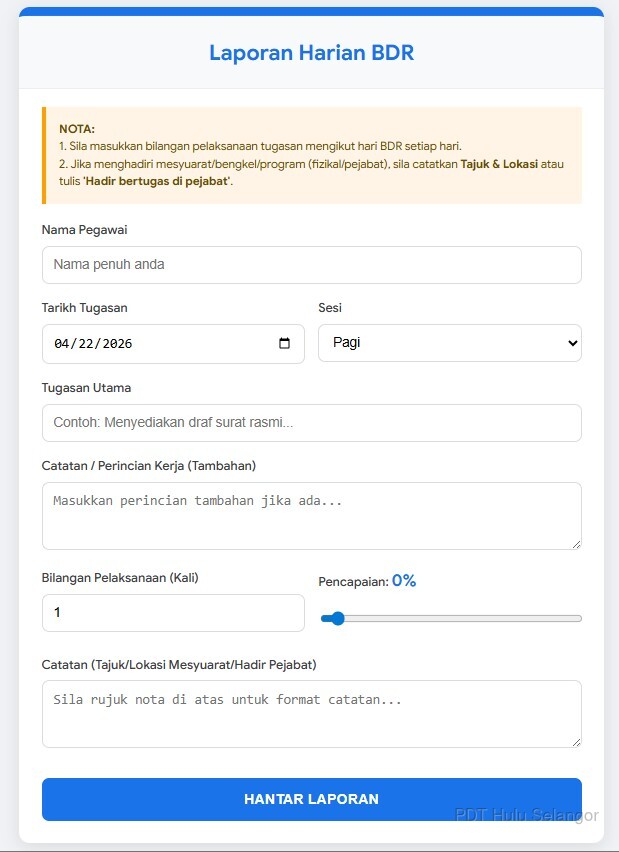Viewport: 619px width, 852px height.
Task: Click the middle of the Pencapaian slider track
Action: (x=451, y=619)
